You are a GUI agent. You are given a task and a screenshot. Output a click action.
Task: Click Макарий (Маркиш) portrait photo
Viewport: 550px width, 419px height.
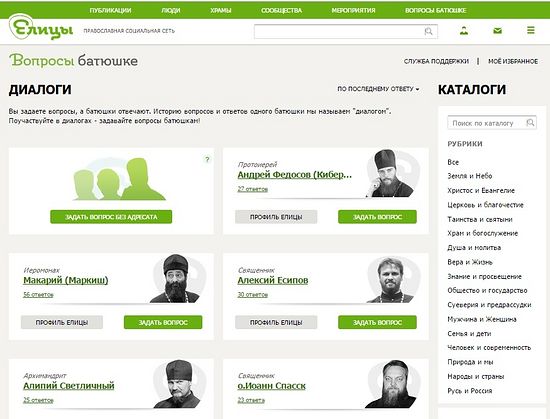tap(176, 278)
